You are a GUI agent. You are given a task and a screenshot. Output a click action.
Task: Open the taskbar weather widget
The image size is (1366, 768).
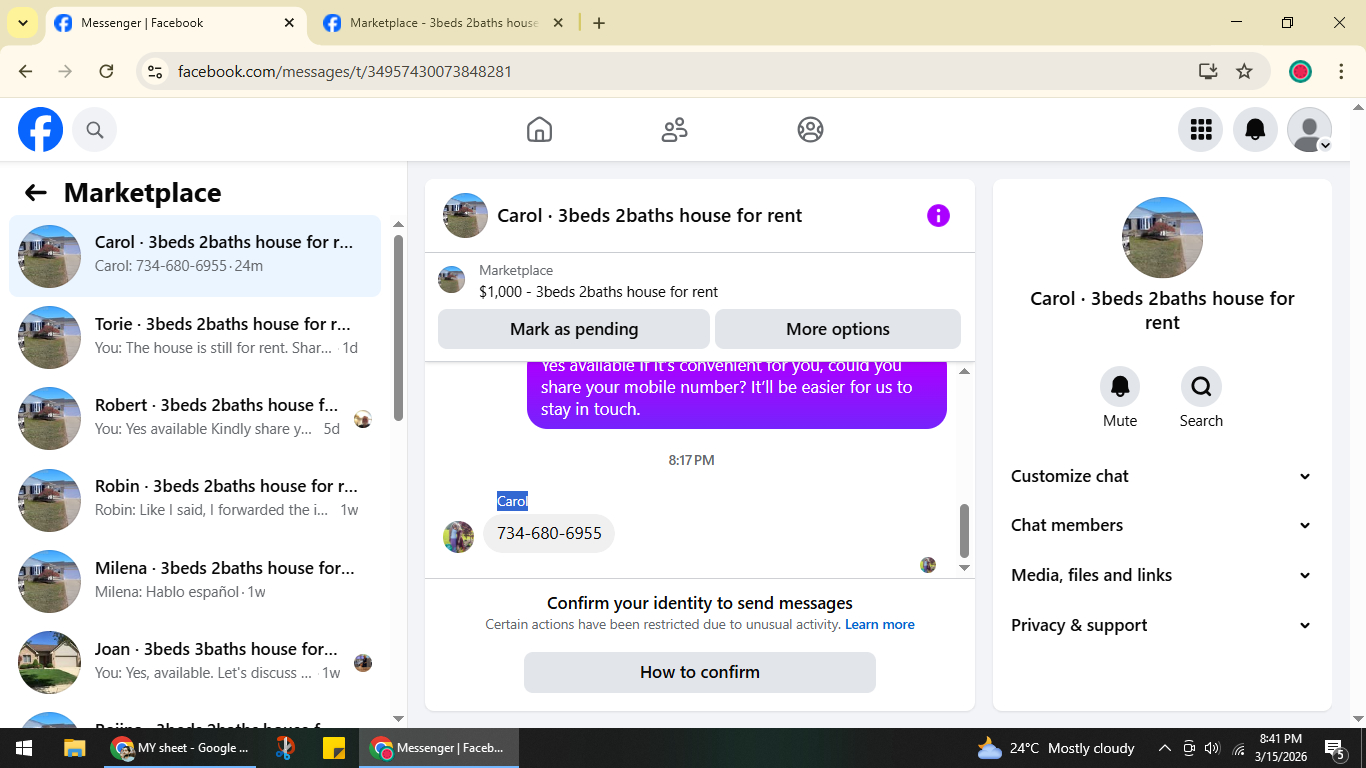(x=1056, y=748)
